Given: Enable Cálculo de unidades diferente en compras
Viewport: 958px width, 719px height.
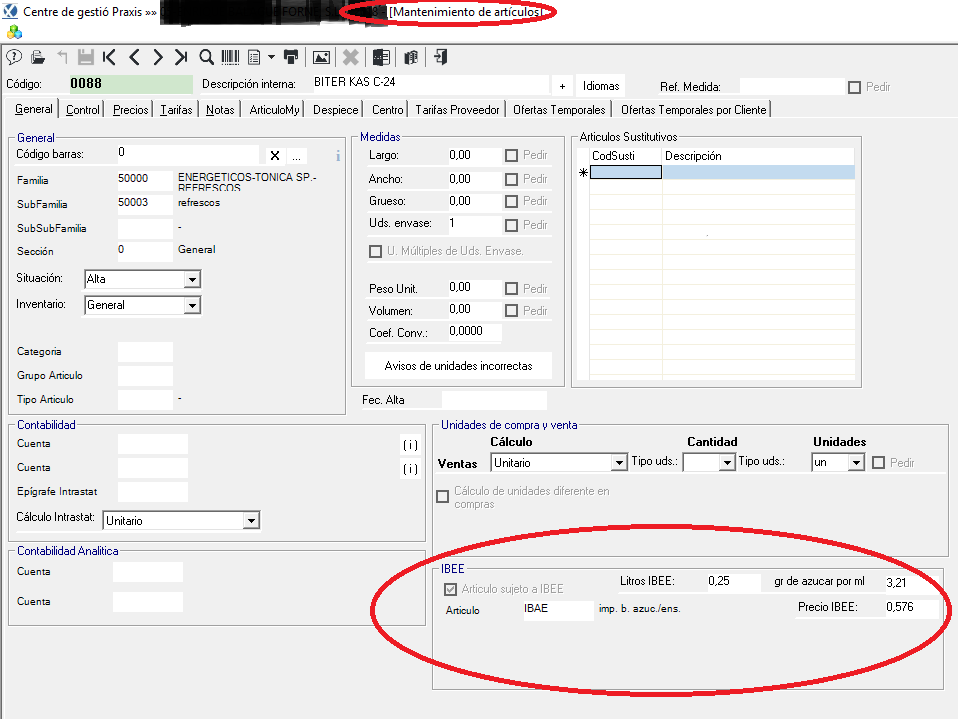Looking at the screenshot, I should click(x=442, y=497).
